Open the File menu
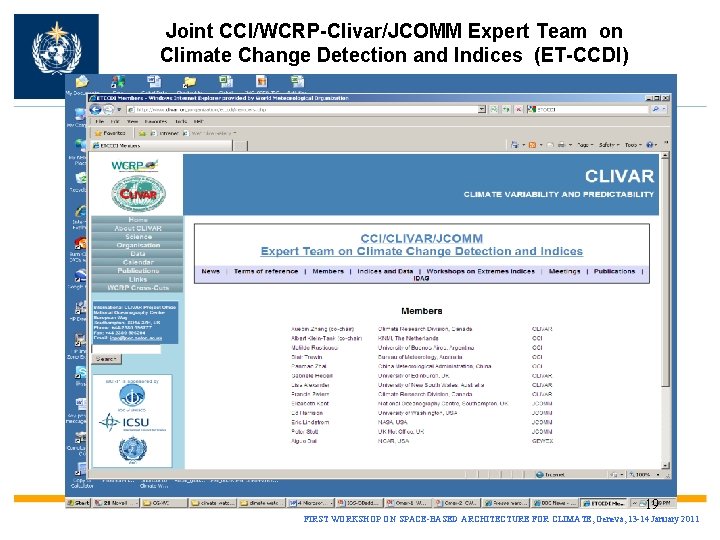 pos(100,122)
